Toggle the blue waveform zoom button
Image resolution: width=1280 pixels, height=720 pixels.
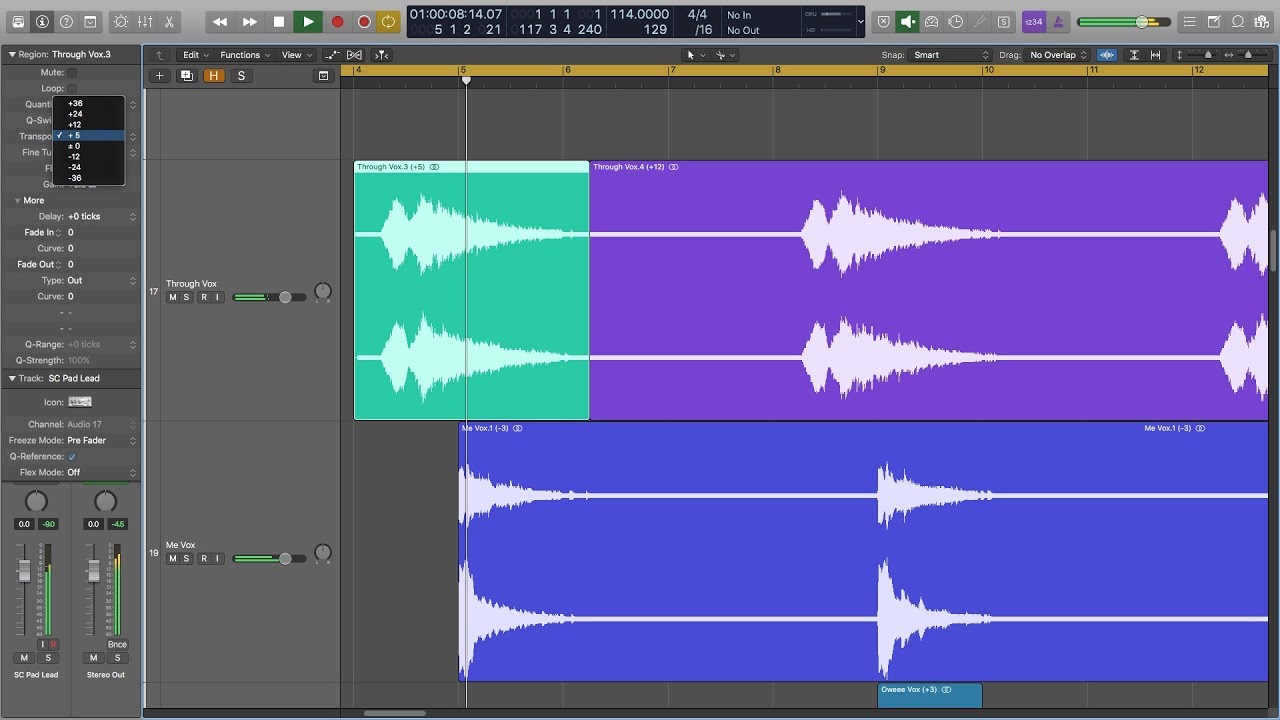(1107, 55)
